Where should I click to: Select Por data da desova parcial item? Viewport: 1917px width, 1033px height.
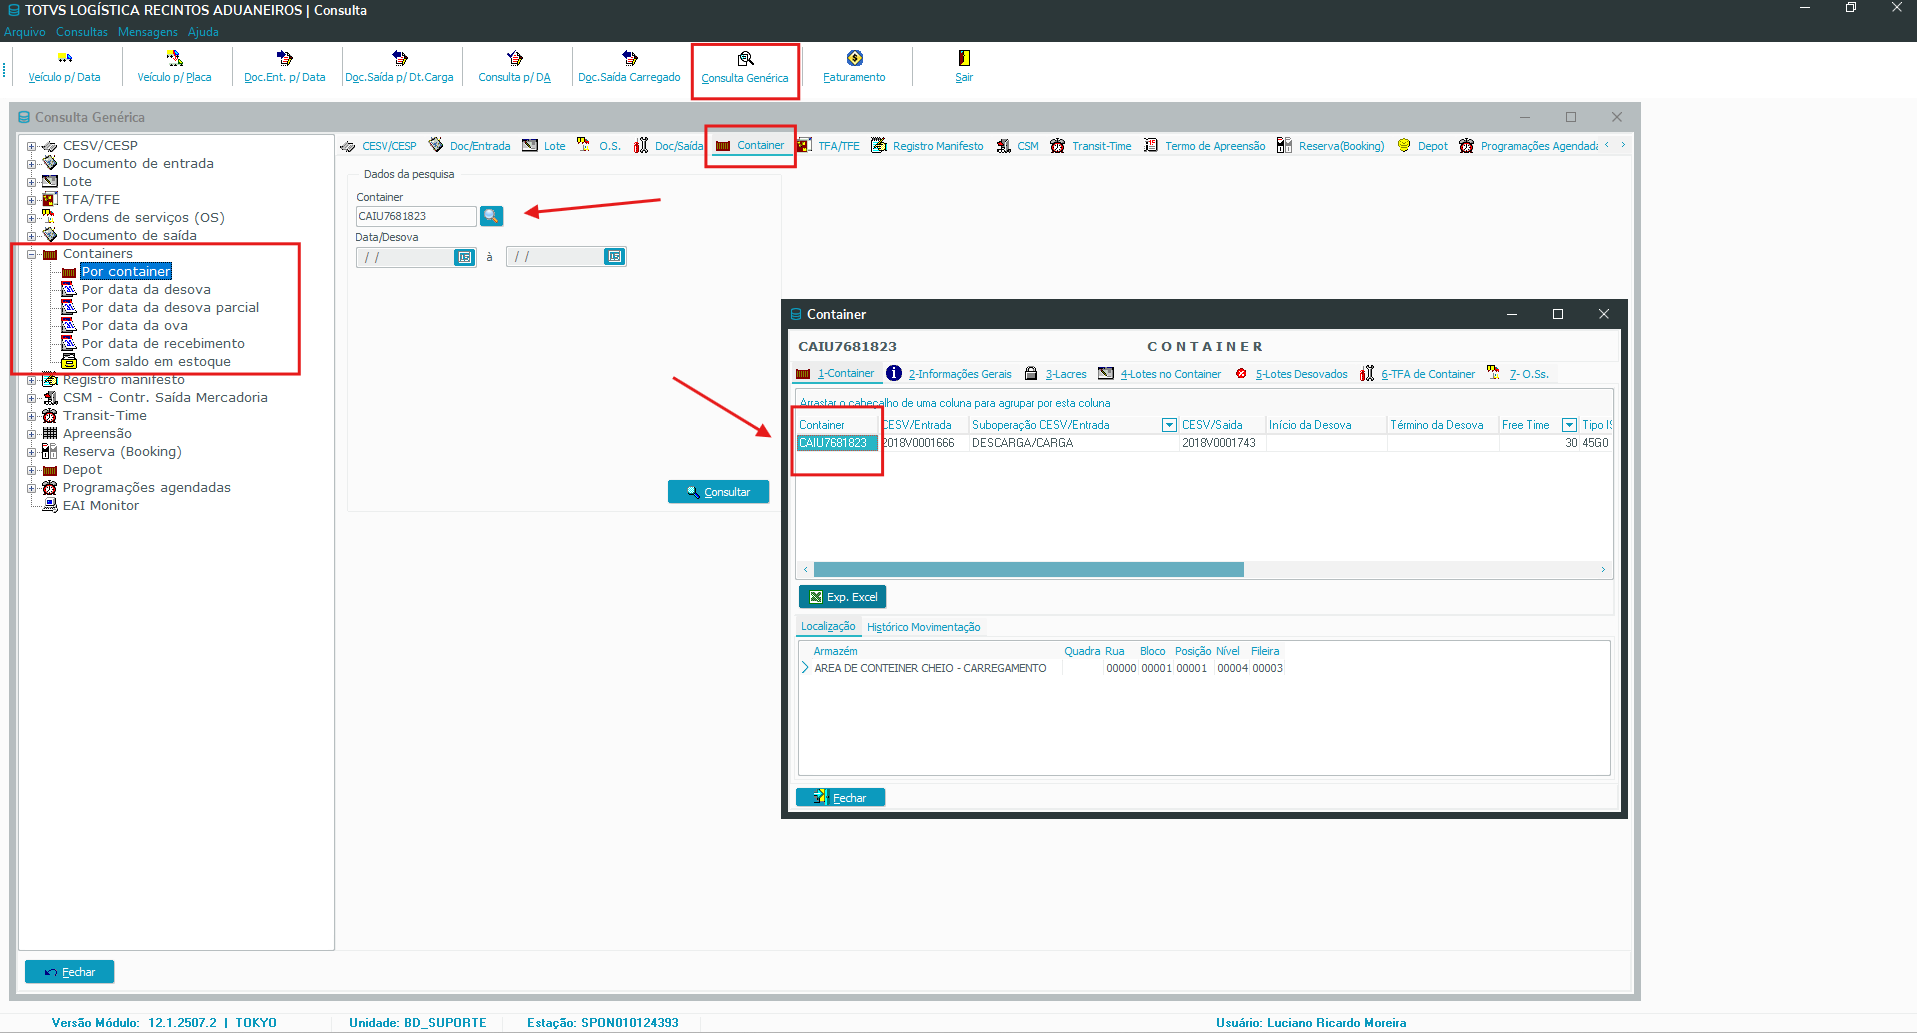point(170,308)
